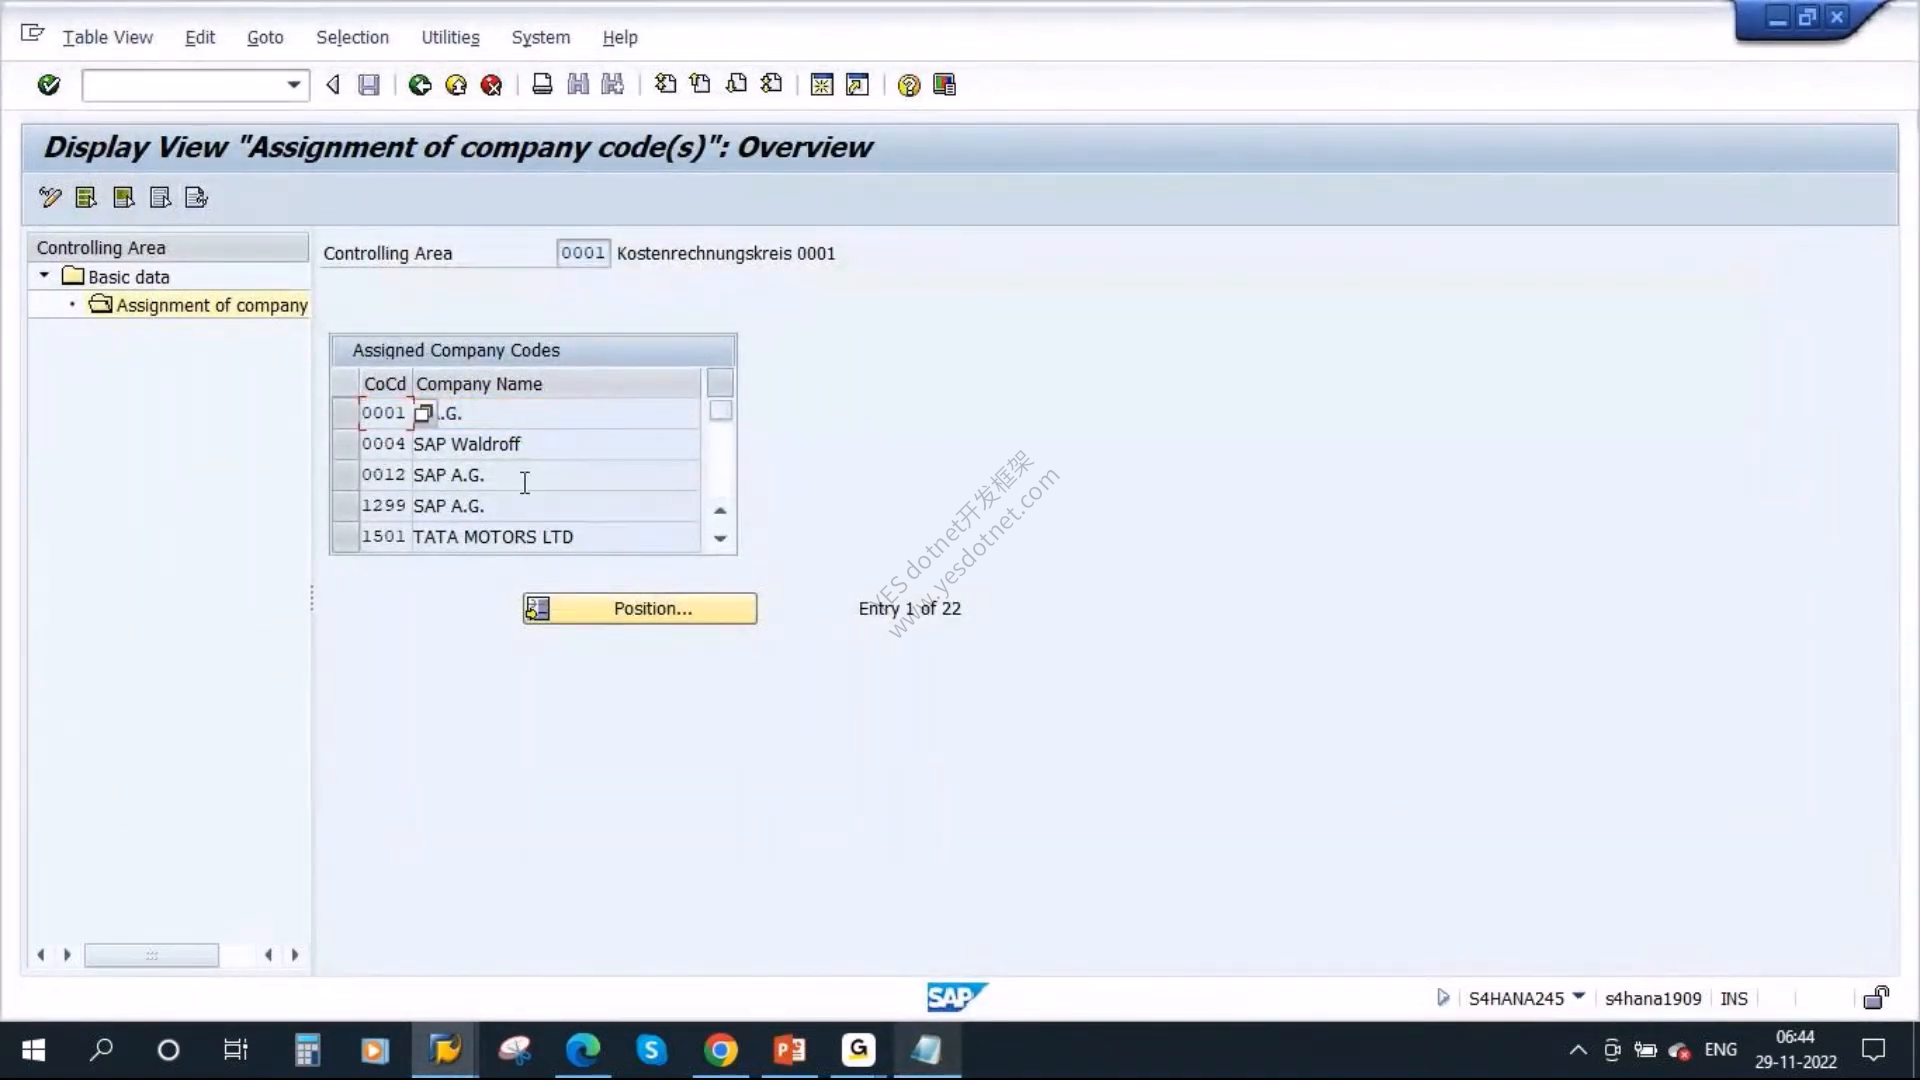Viewport: 1920px width, 1080px height.
Task: Collapse the Basic data tree node
Action: [44, 275]
